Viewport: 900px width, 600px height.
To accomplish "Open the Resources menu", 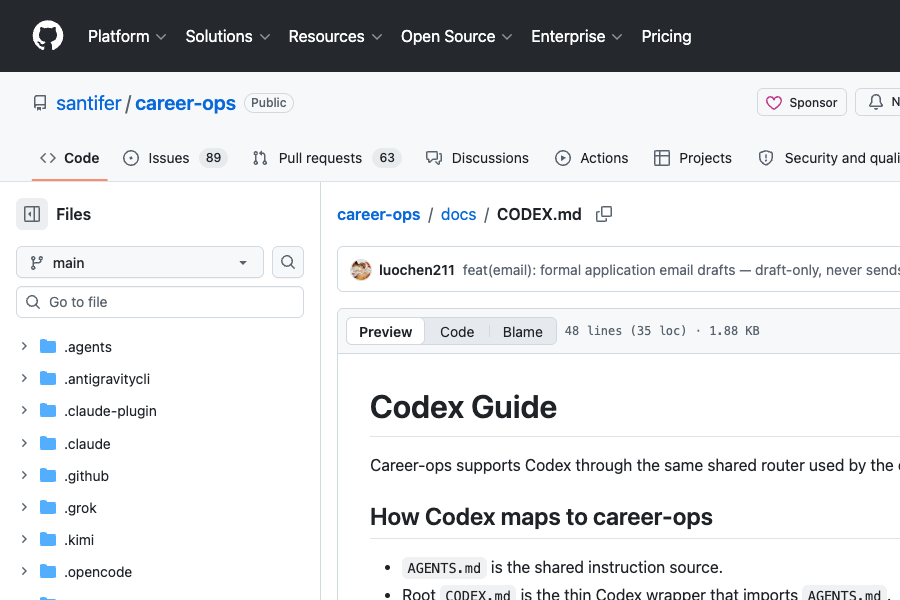I will [335, 36].
